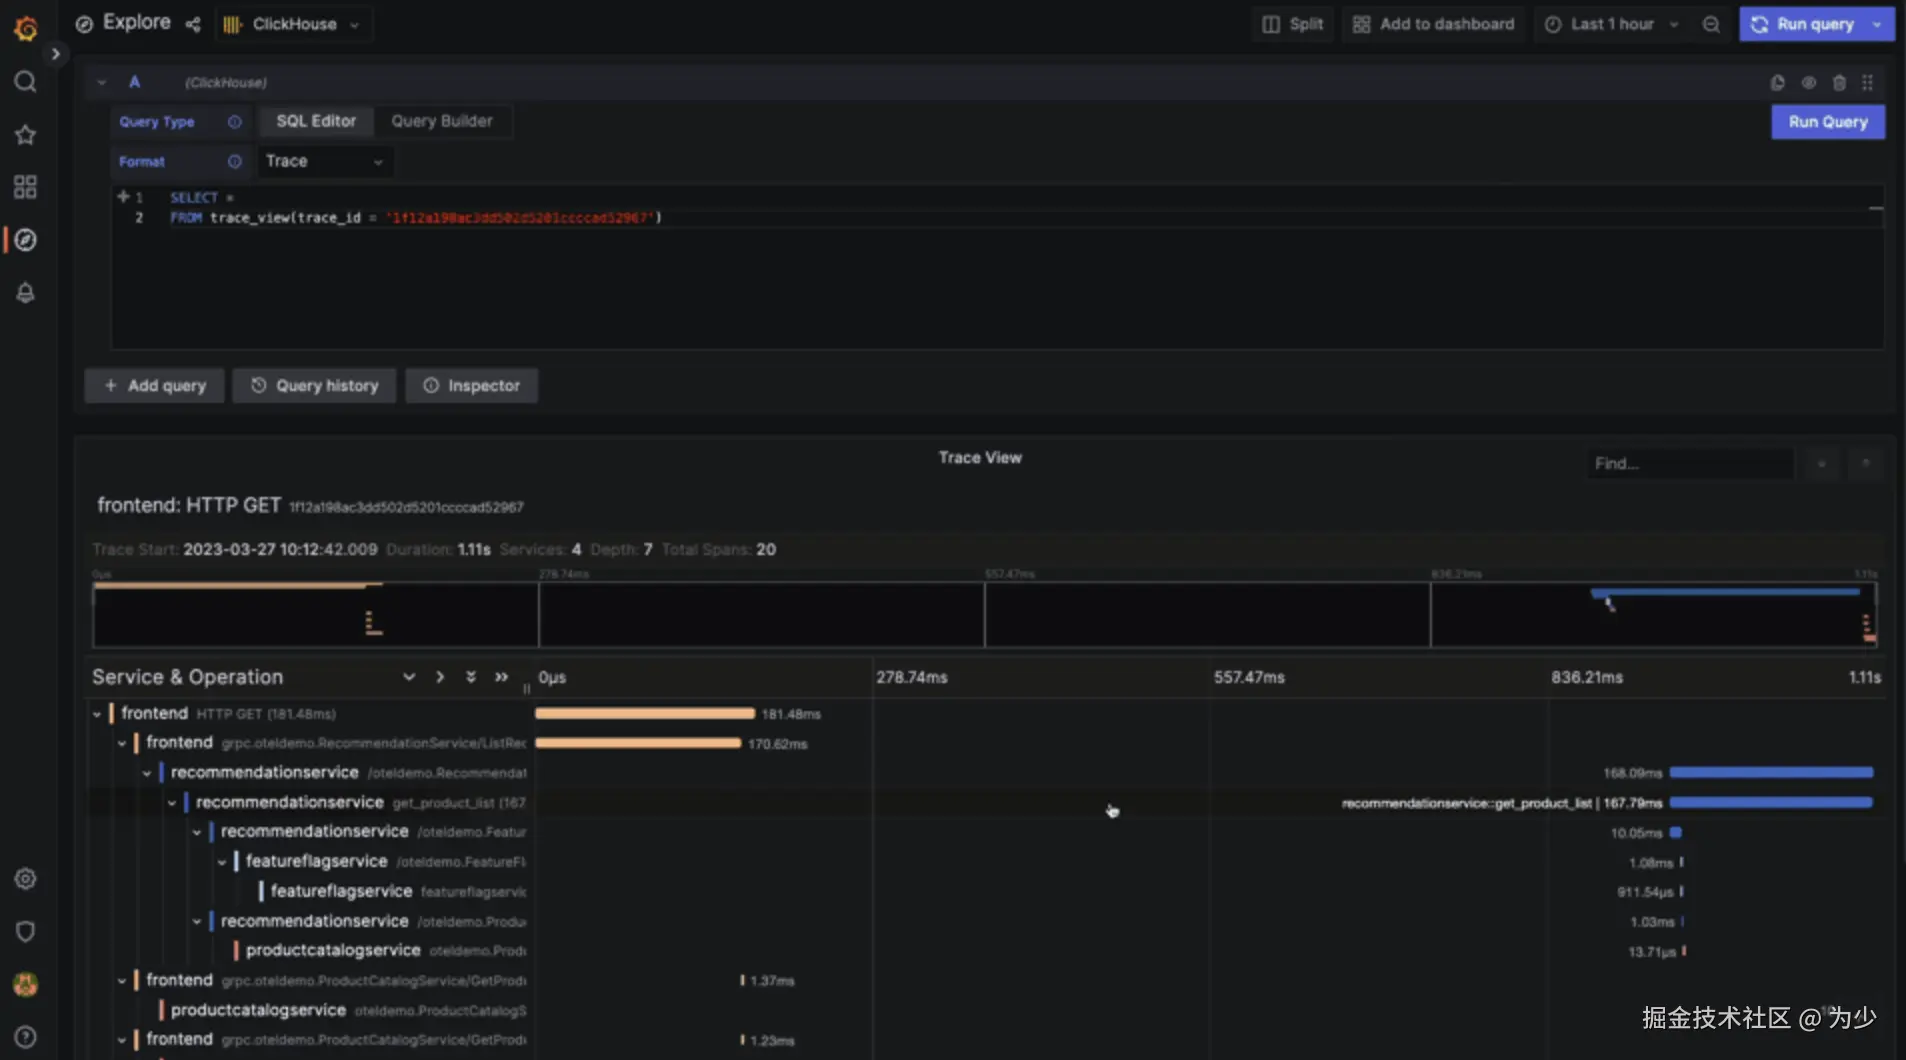
Task: Collapse all spans in the trace
Action: [x=501, y=677]
